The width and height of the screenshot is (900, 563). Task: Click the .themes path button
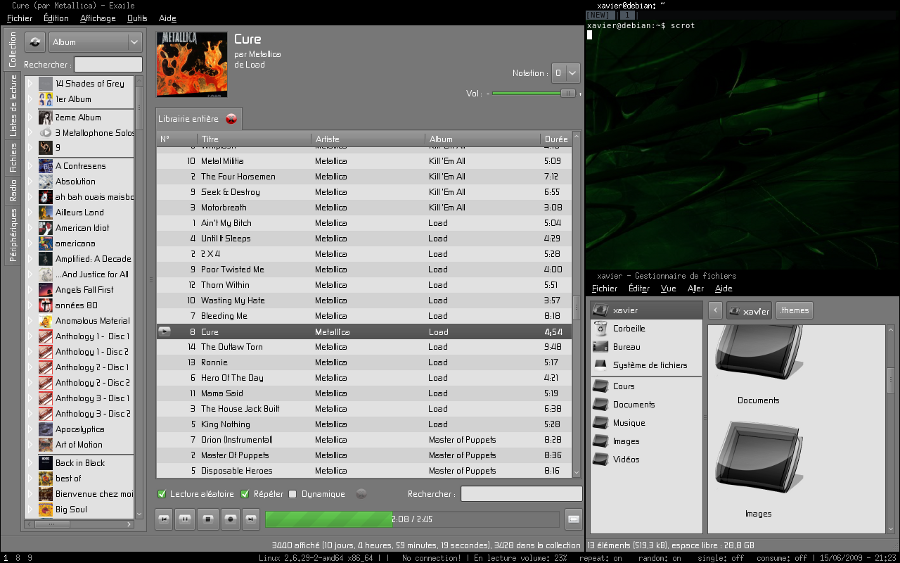(x=794, y=310)
